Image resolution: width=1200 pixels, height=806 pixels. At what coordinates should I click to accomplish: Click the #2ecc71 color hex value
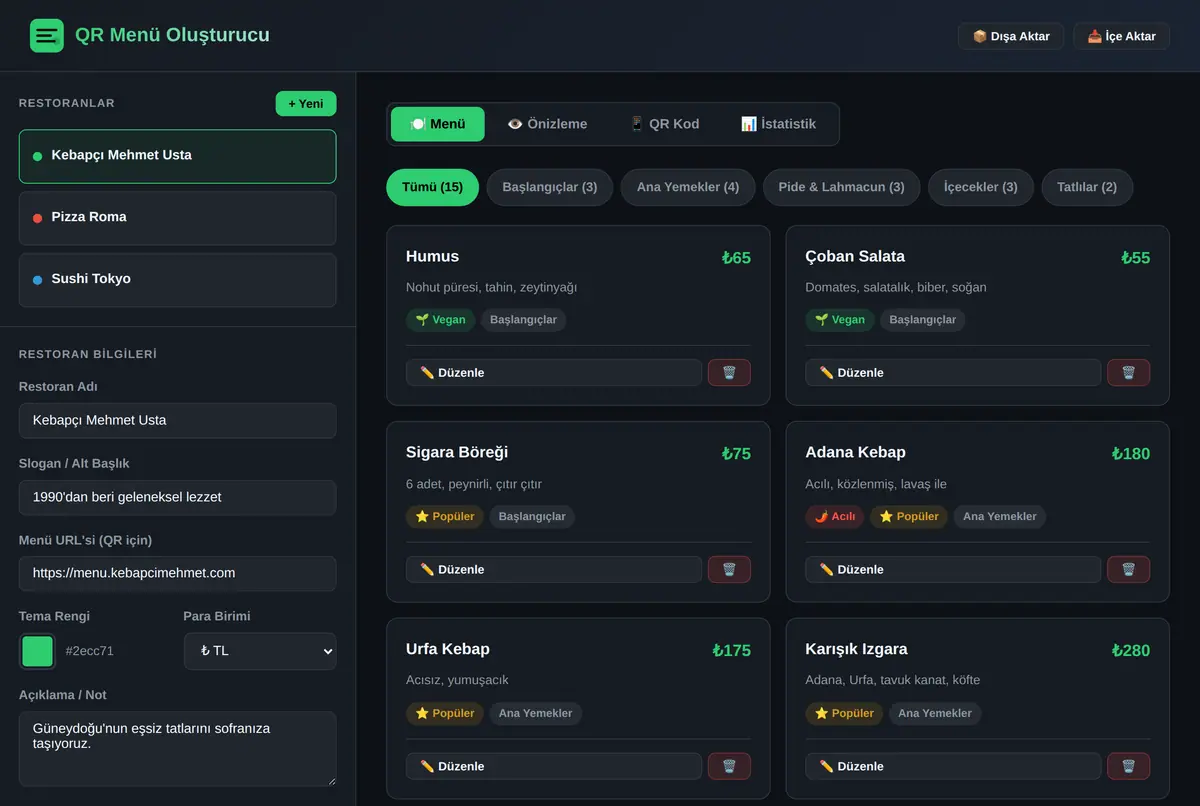click(90, 651)
